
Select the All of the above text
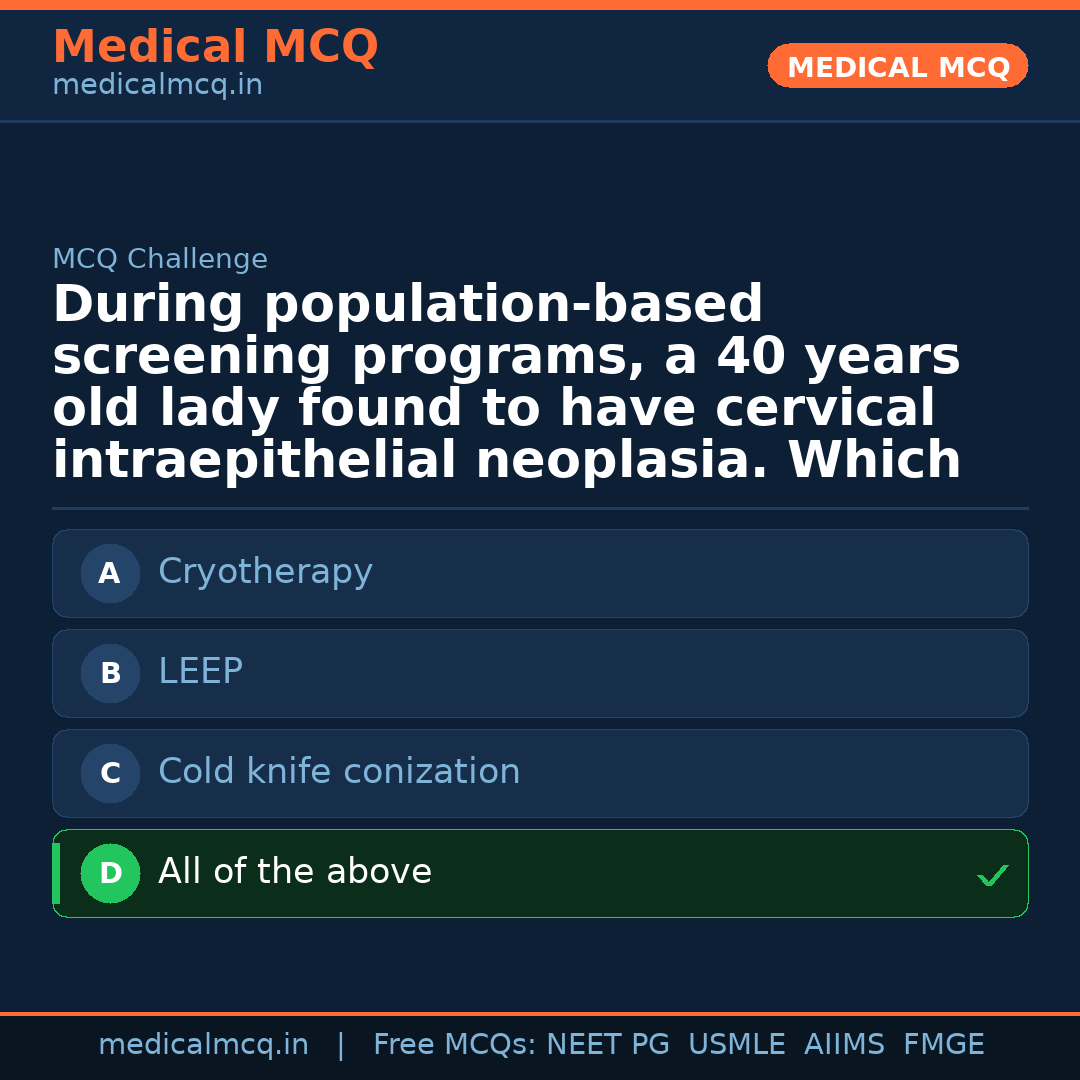[x=295, y=872]
